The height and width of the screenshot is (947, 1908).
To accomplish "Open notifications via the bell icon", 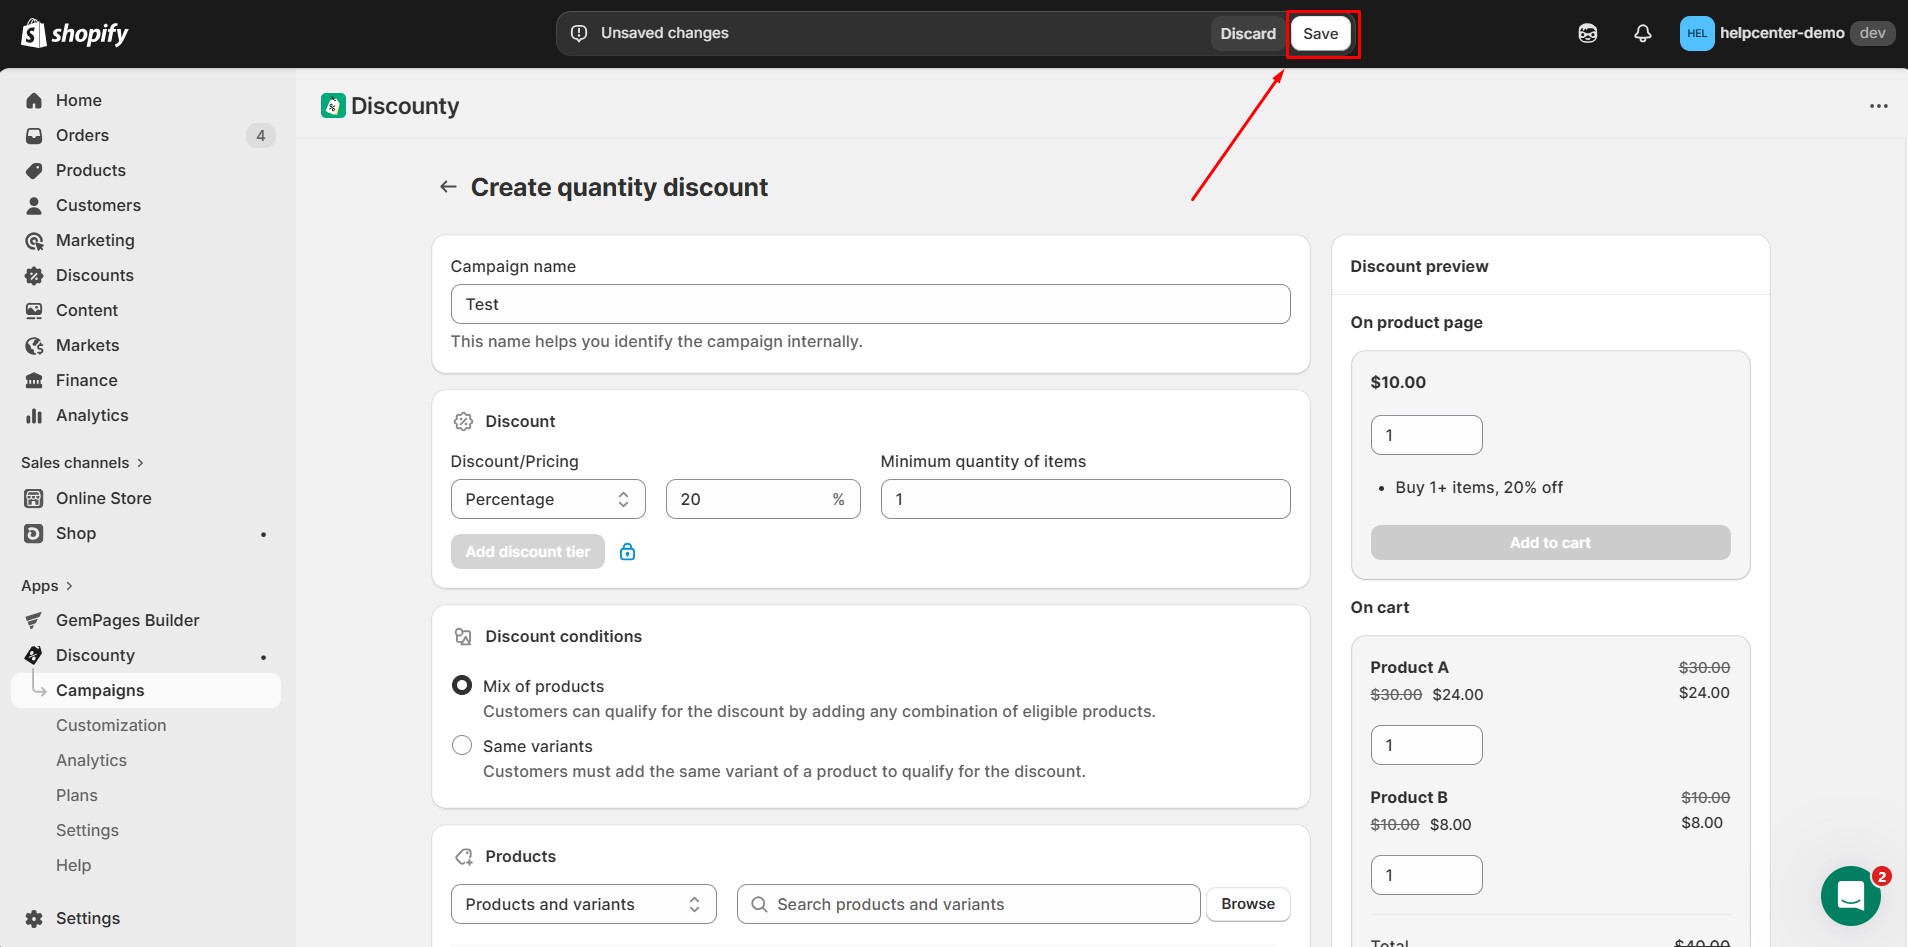I will click(x=1642, y=33).
